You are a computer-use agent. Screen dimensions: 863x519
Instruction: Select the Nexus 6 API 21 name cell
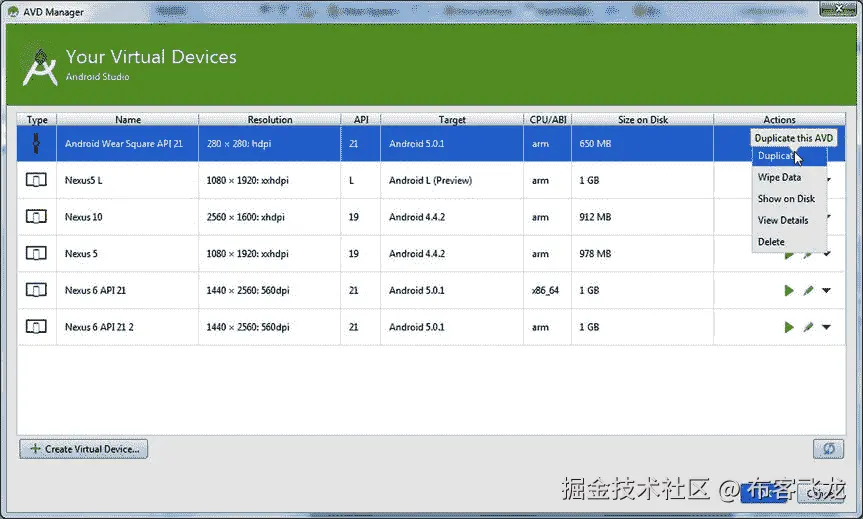pyautogui.click(x=128, y=290)
